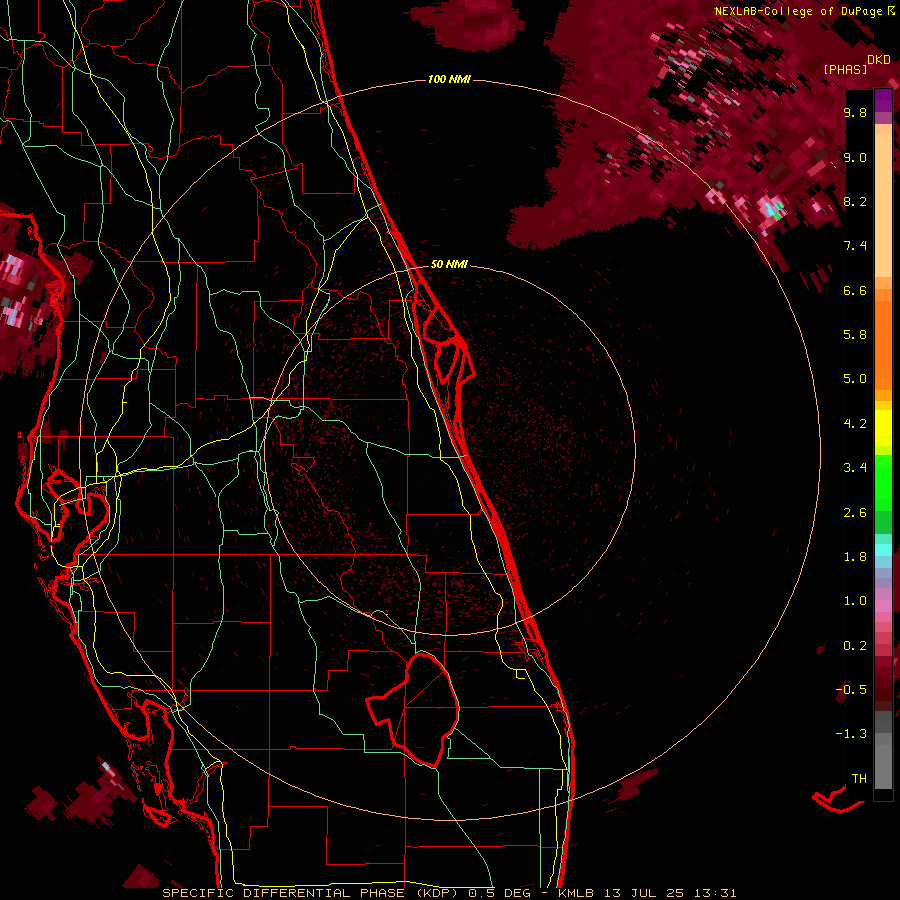Viewport: 900px width, 900px height.
Task: Pick the gray segment beside TH
Action: click(883, 766)
